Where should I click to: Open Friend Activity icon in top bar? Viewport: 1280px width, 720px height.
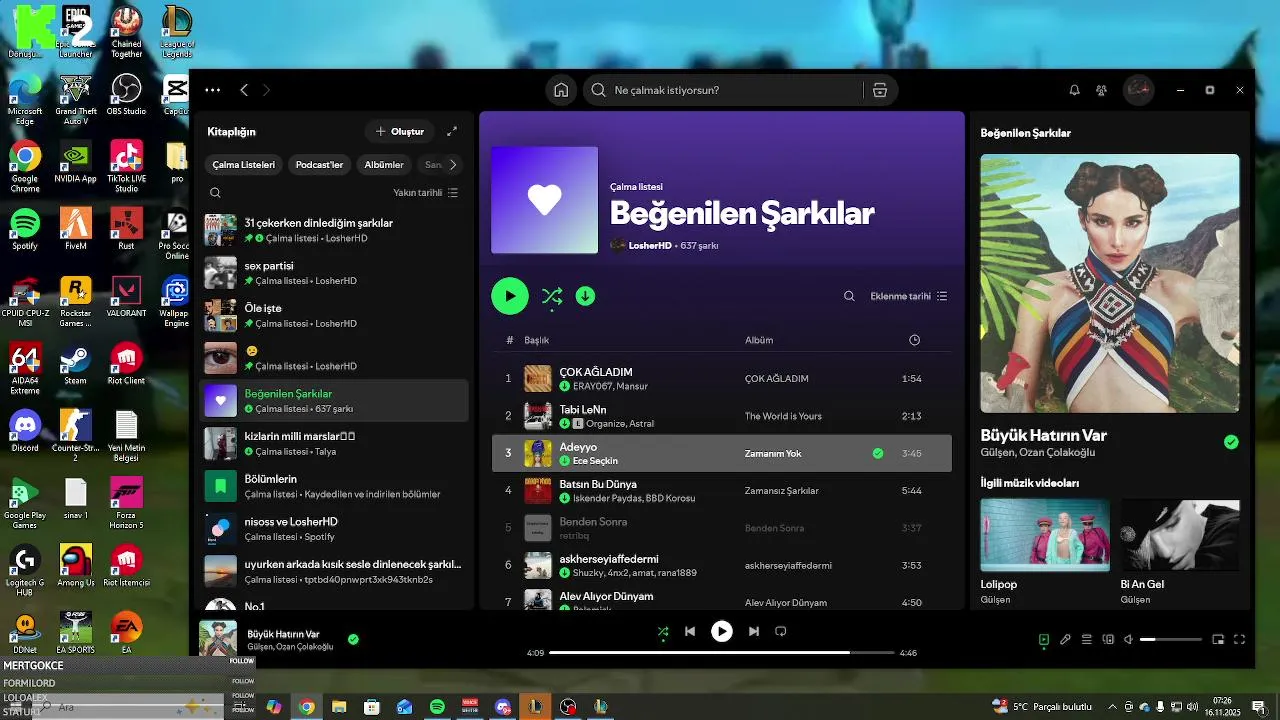pyautogui.click(x=1102, y=90)
